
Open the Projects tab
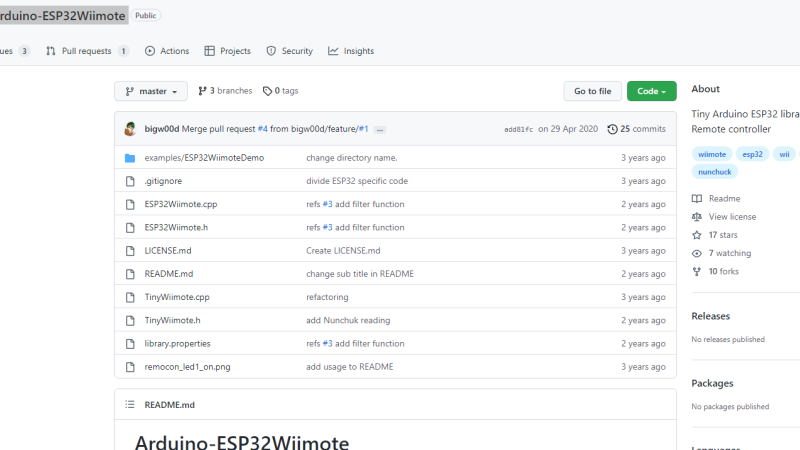pos(228,51)
